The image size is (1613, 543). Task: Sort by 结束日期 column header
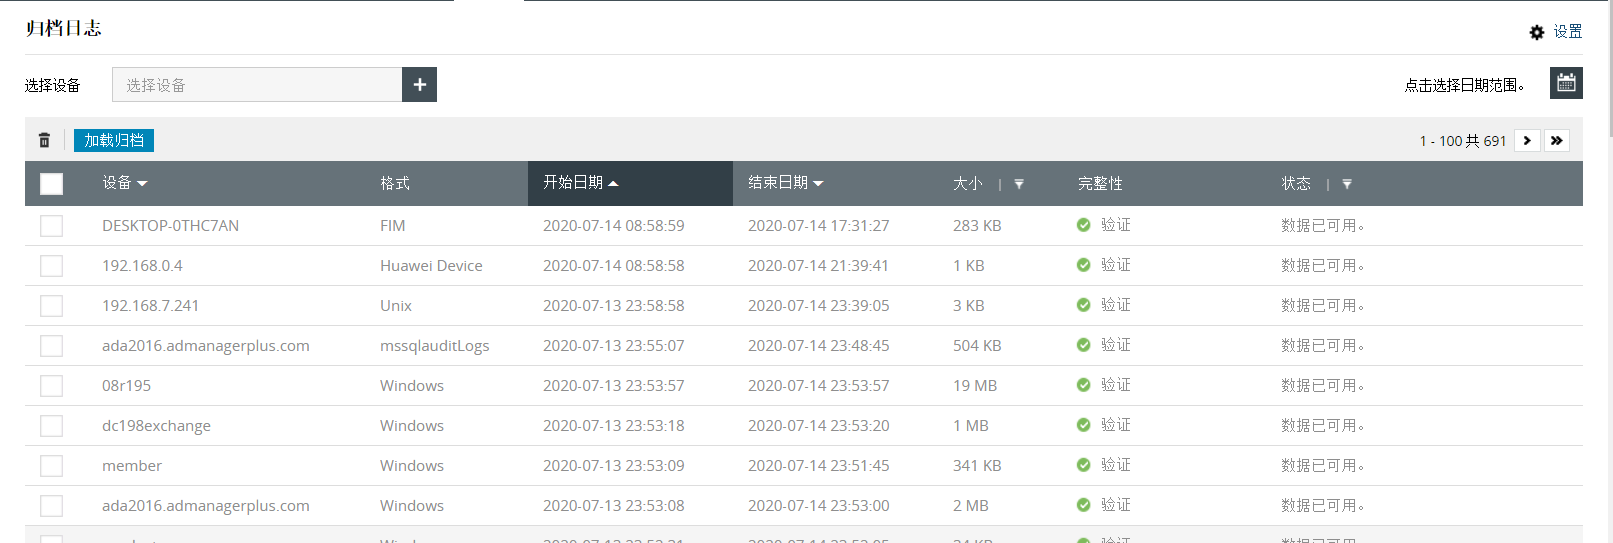[x=786, y=182]
